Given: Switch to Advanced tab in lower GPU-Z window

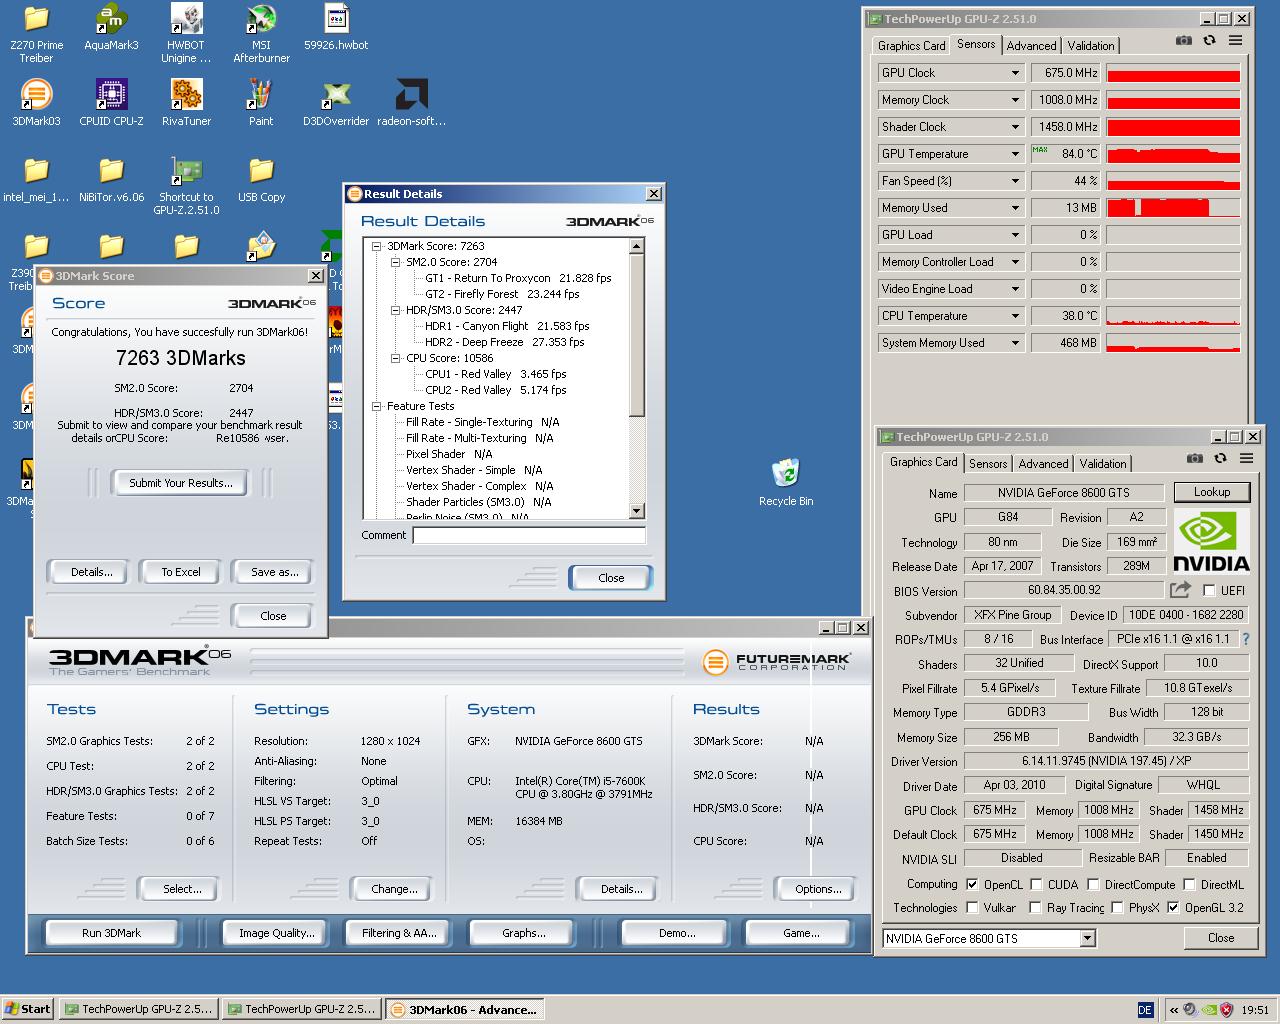Looking at the screenshot, I should [1043, 464].
